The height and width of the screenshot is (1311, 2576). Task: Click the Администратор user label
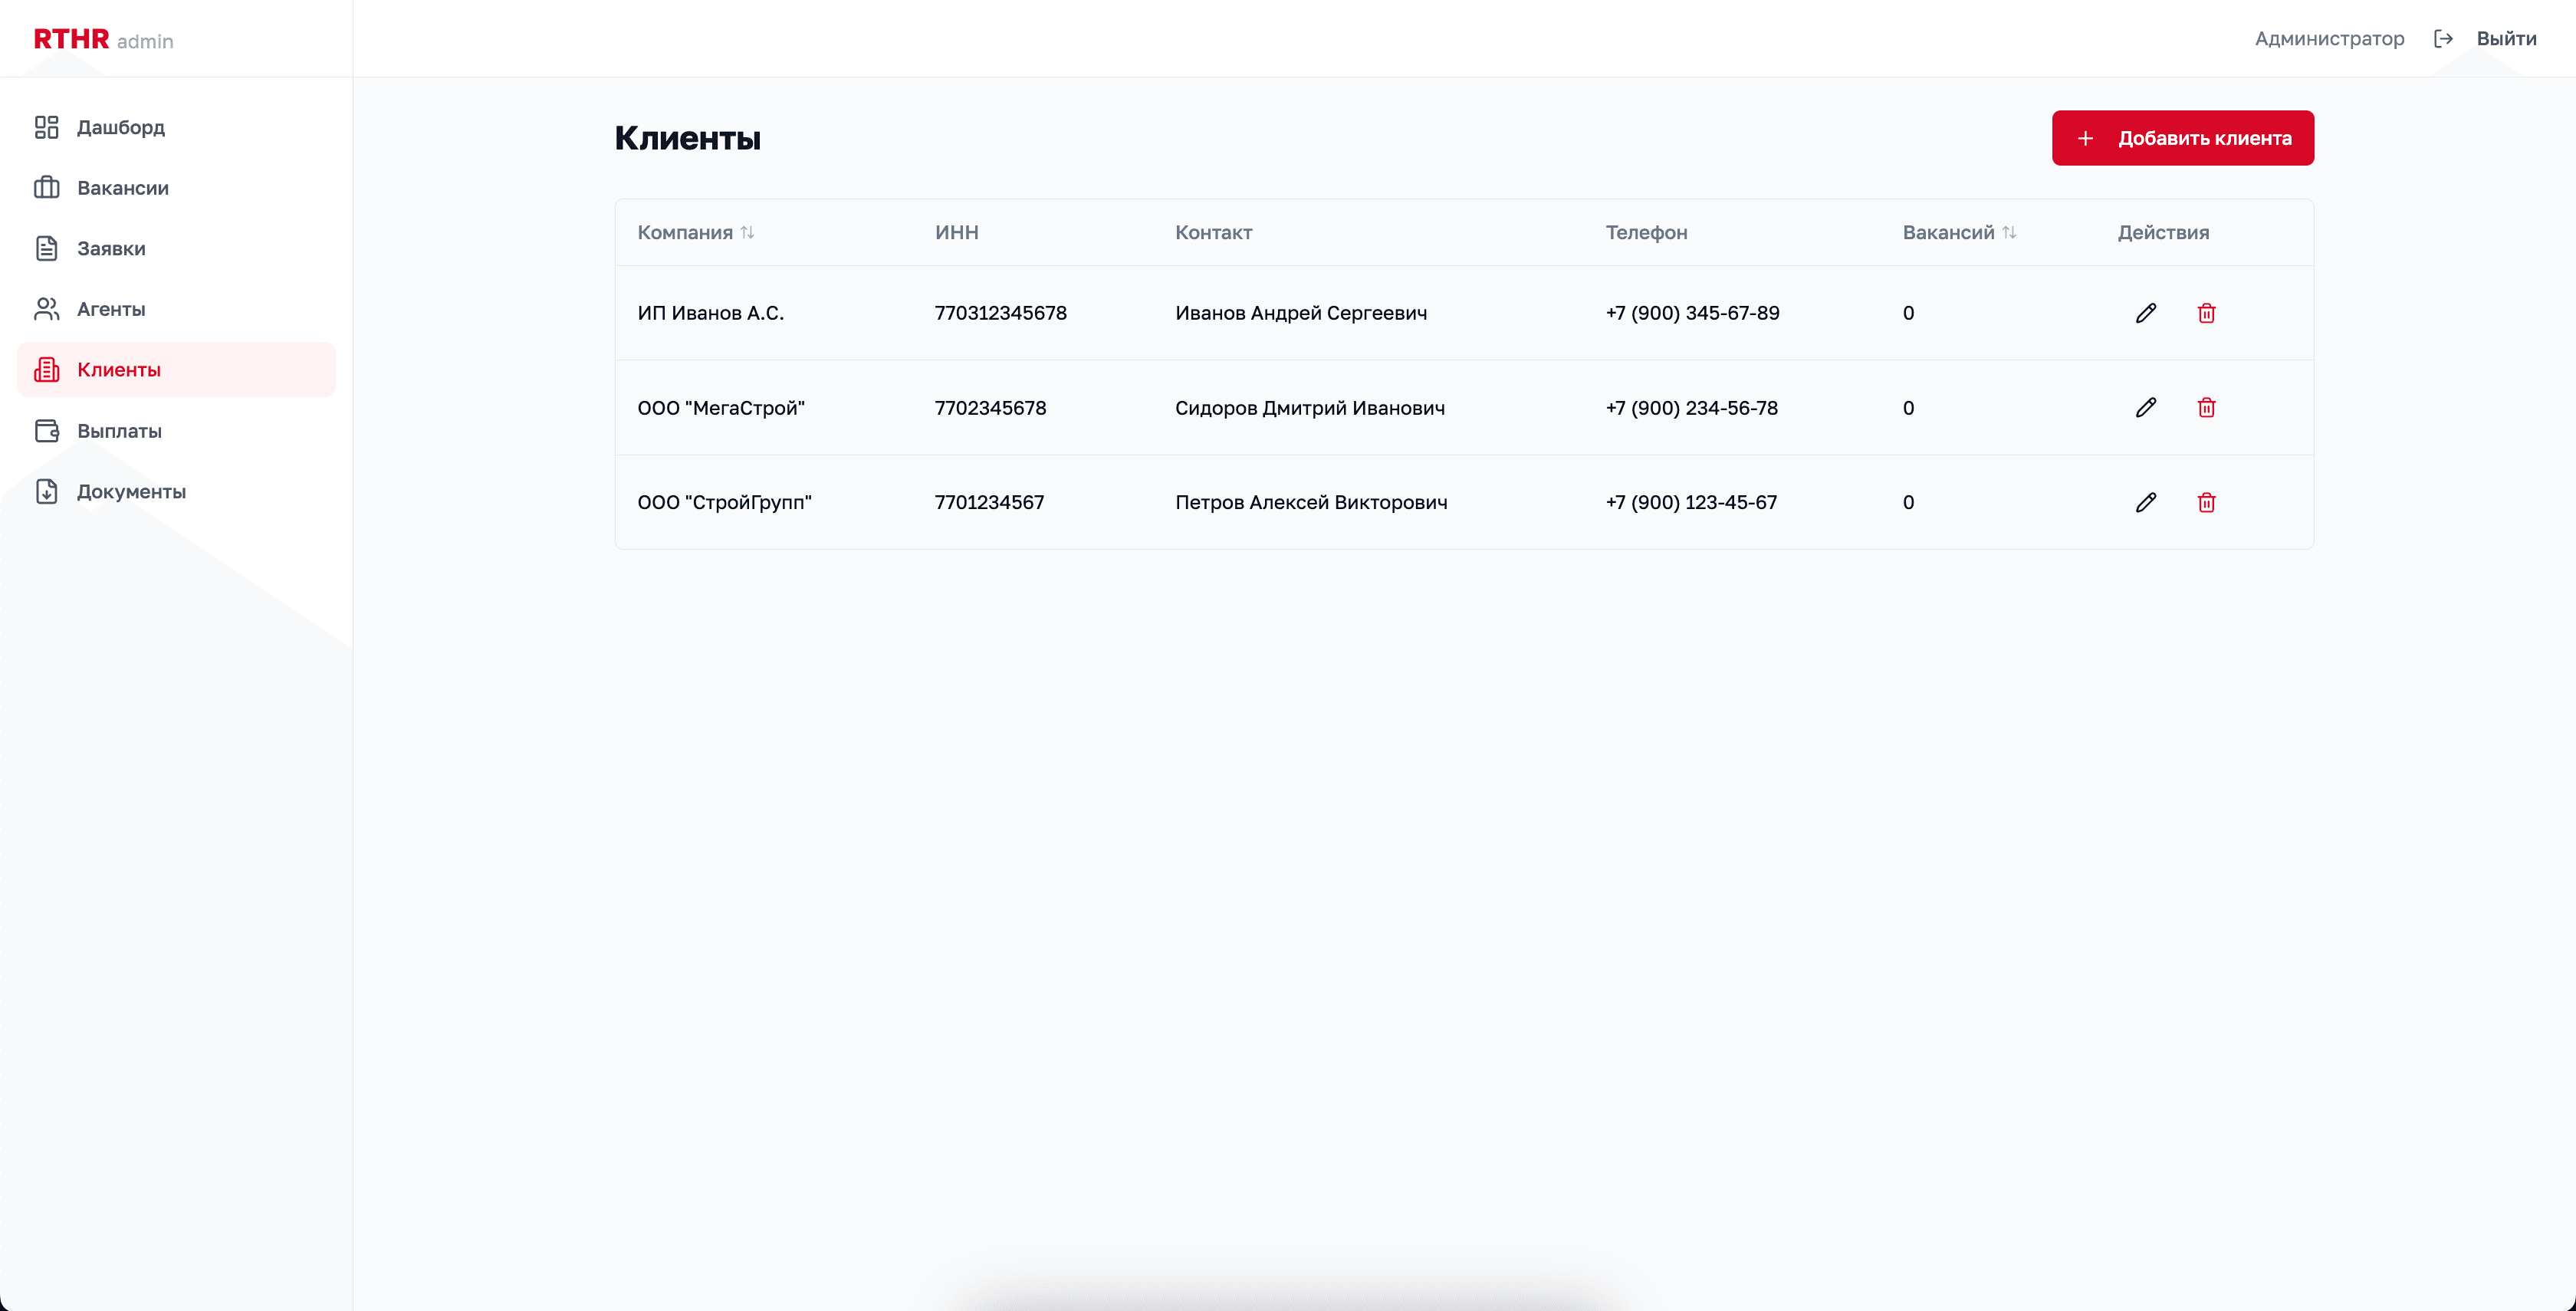2329,39
